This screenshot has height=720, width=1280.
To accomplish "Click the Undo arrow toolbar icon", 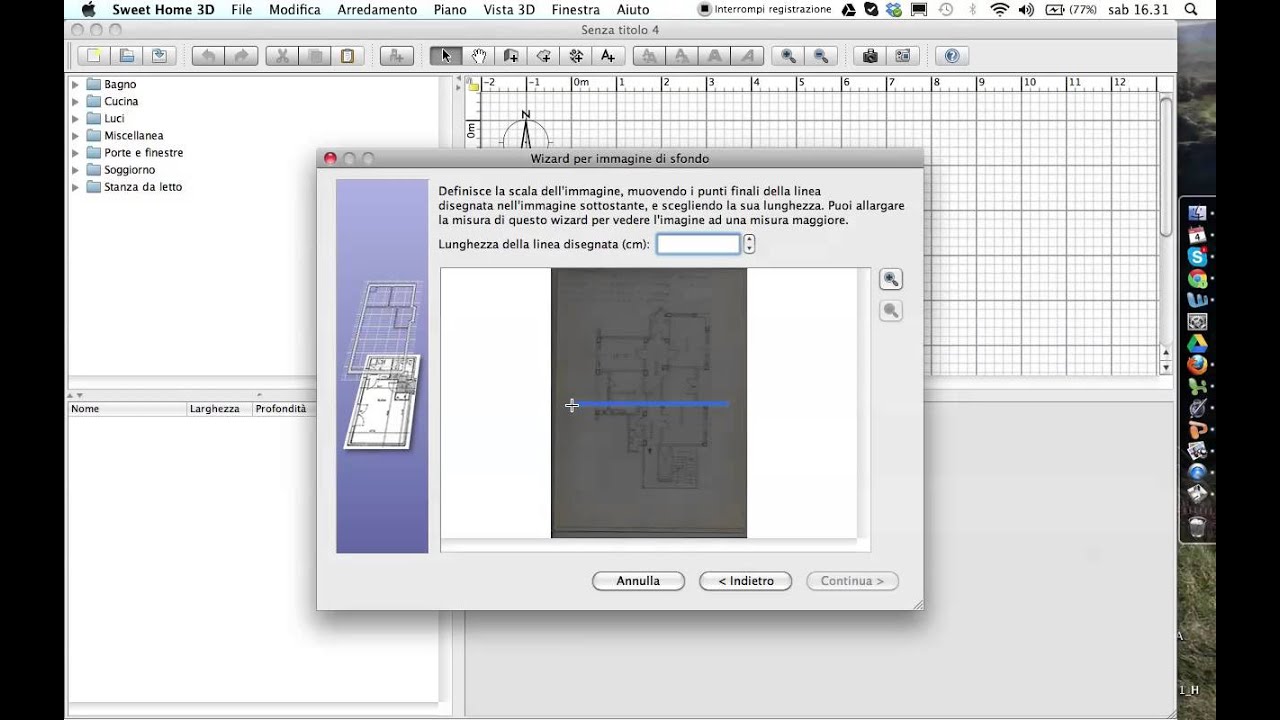I will tap(208, 56).
